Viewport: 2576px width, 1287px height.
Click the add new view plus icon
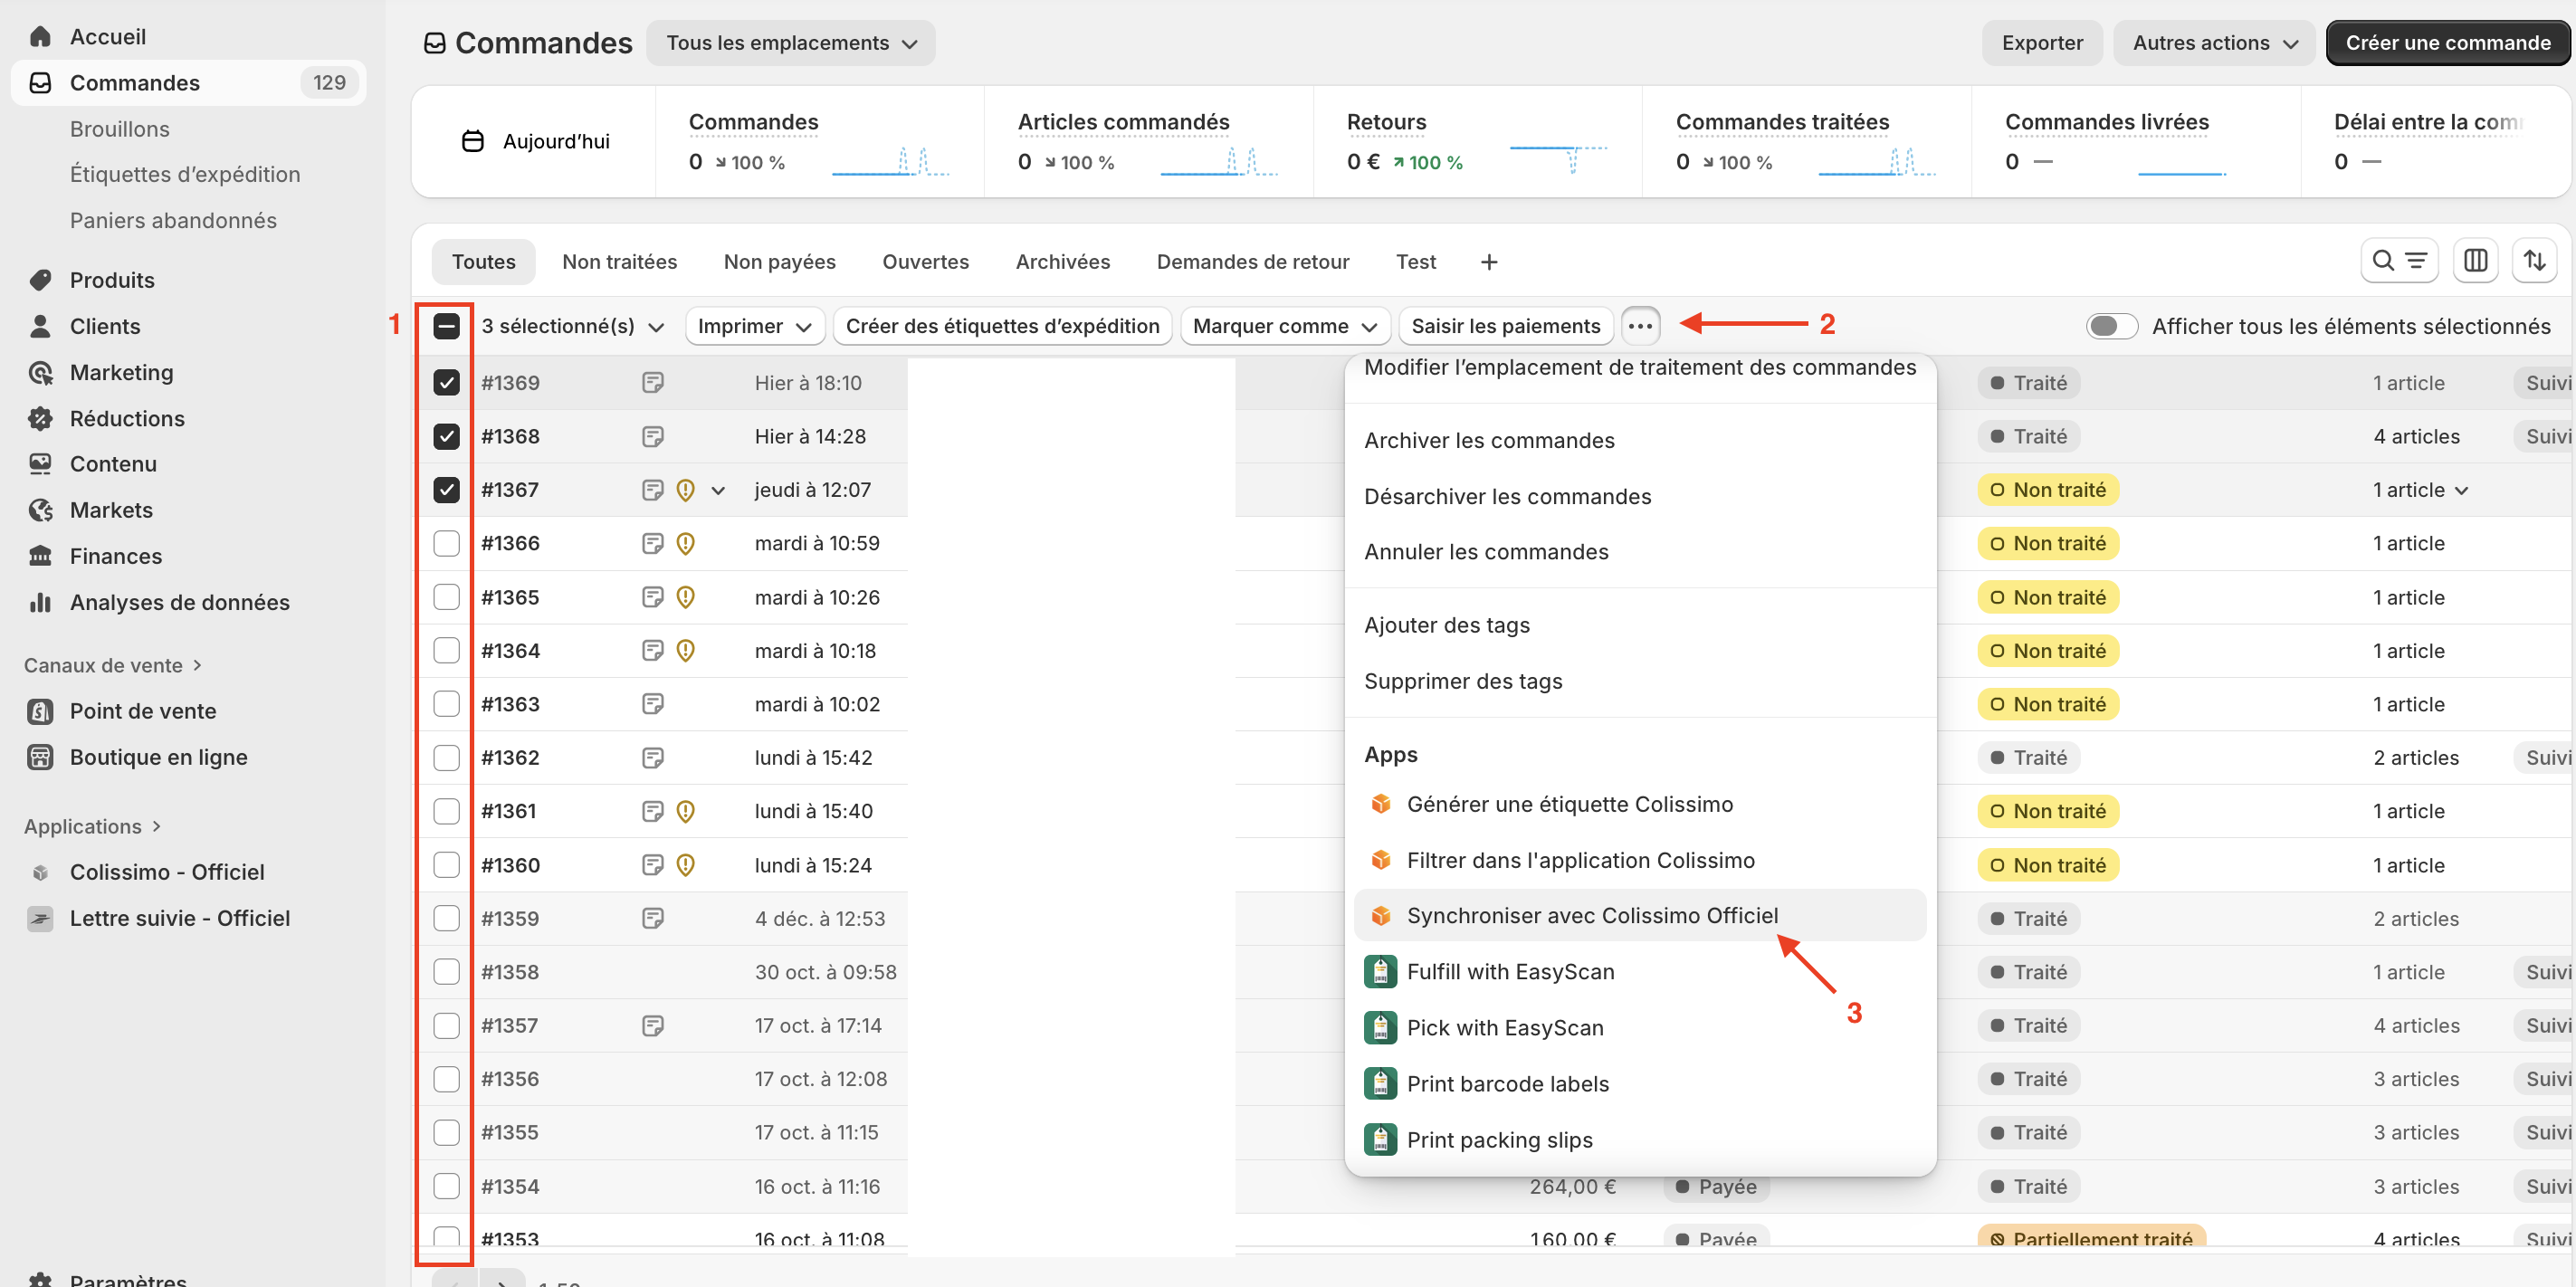[x=1488, y=262]
